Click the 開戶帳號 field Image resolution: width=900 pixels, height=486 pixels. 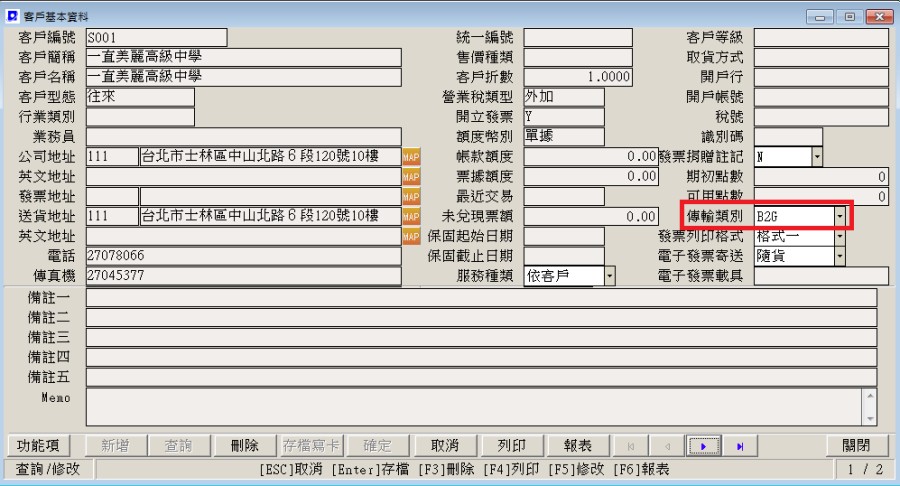click(x=821, y=97)
